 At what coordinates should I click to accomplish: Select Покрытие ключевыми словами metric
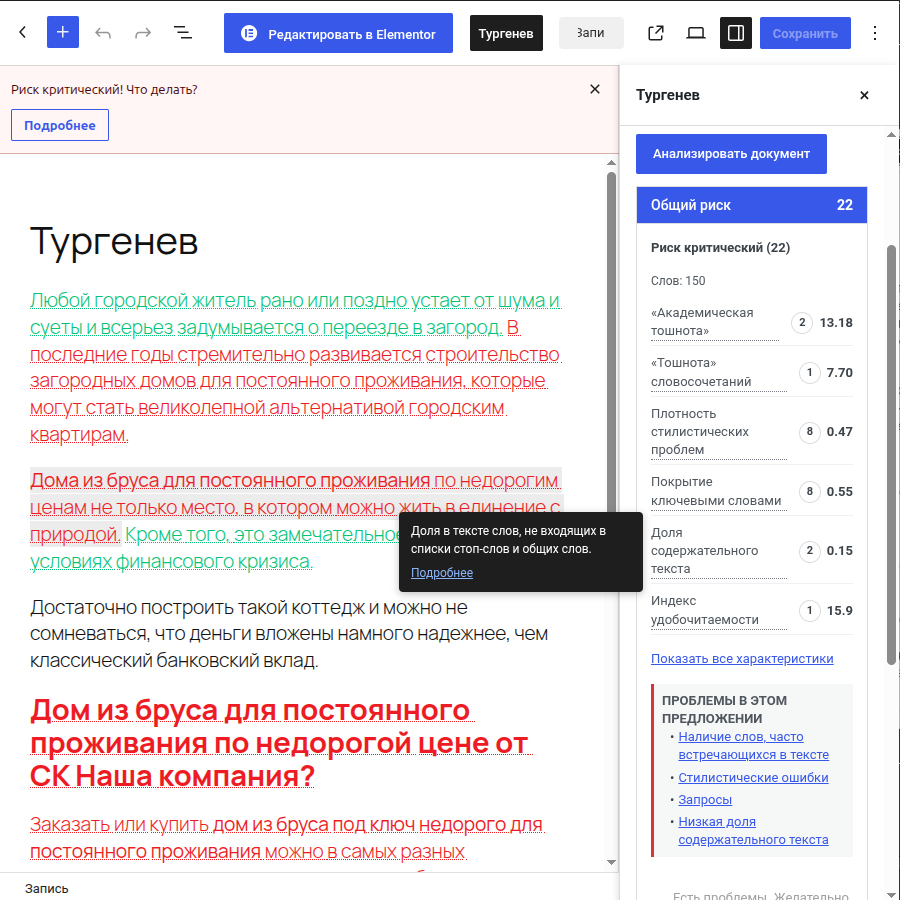[718, 491]
